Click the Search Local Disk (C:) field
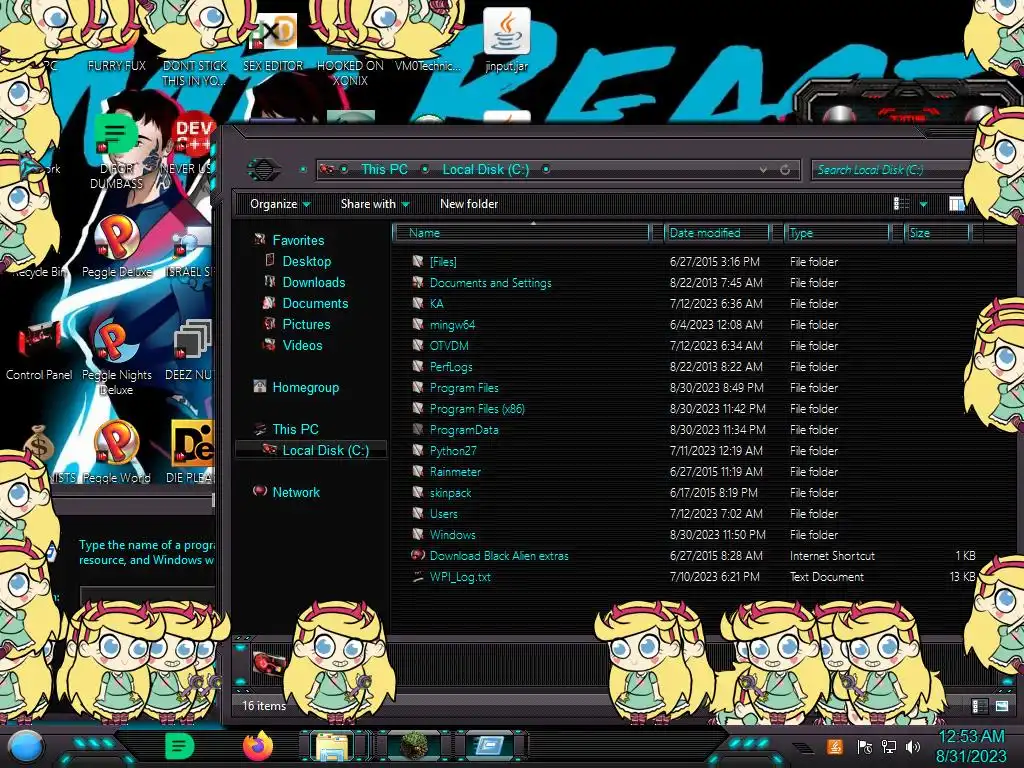The width and height of the screenshot is (1024, 768). pos(891,170)
